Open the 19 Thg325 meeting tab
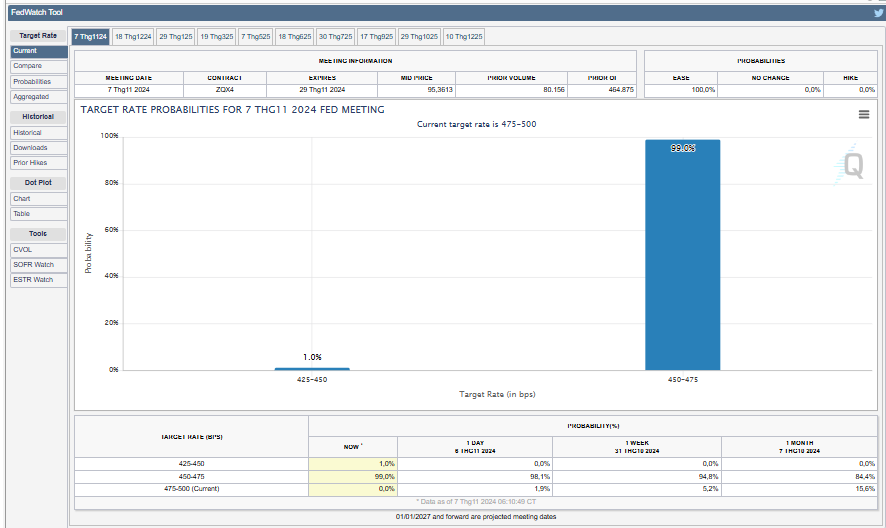This screenshot has width=886, height=528. tap(216, 36)
